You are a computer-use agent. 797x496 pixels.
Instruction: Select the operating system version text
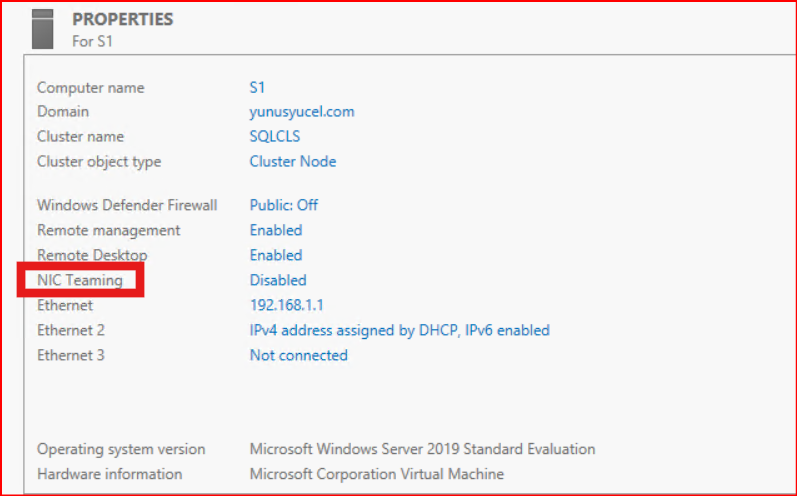click(x=421, y=449)
